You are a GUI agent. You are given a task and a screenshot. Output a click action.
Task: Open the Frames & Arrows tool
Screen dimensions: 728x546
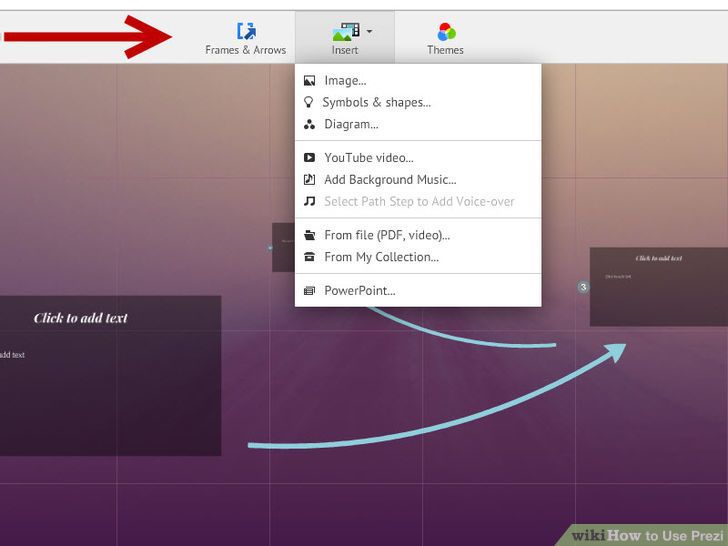tap(246, 39)
